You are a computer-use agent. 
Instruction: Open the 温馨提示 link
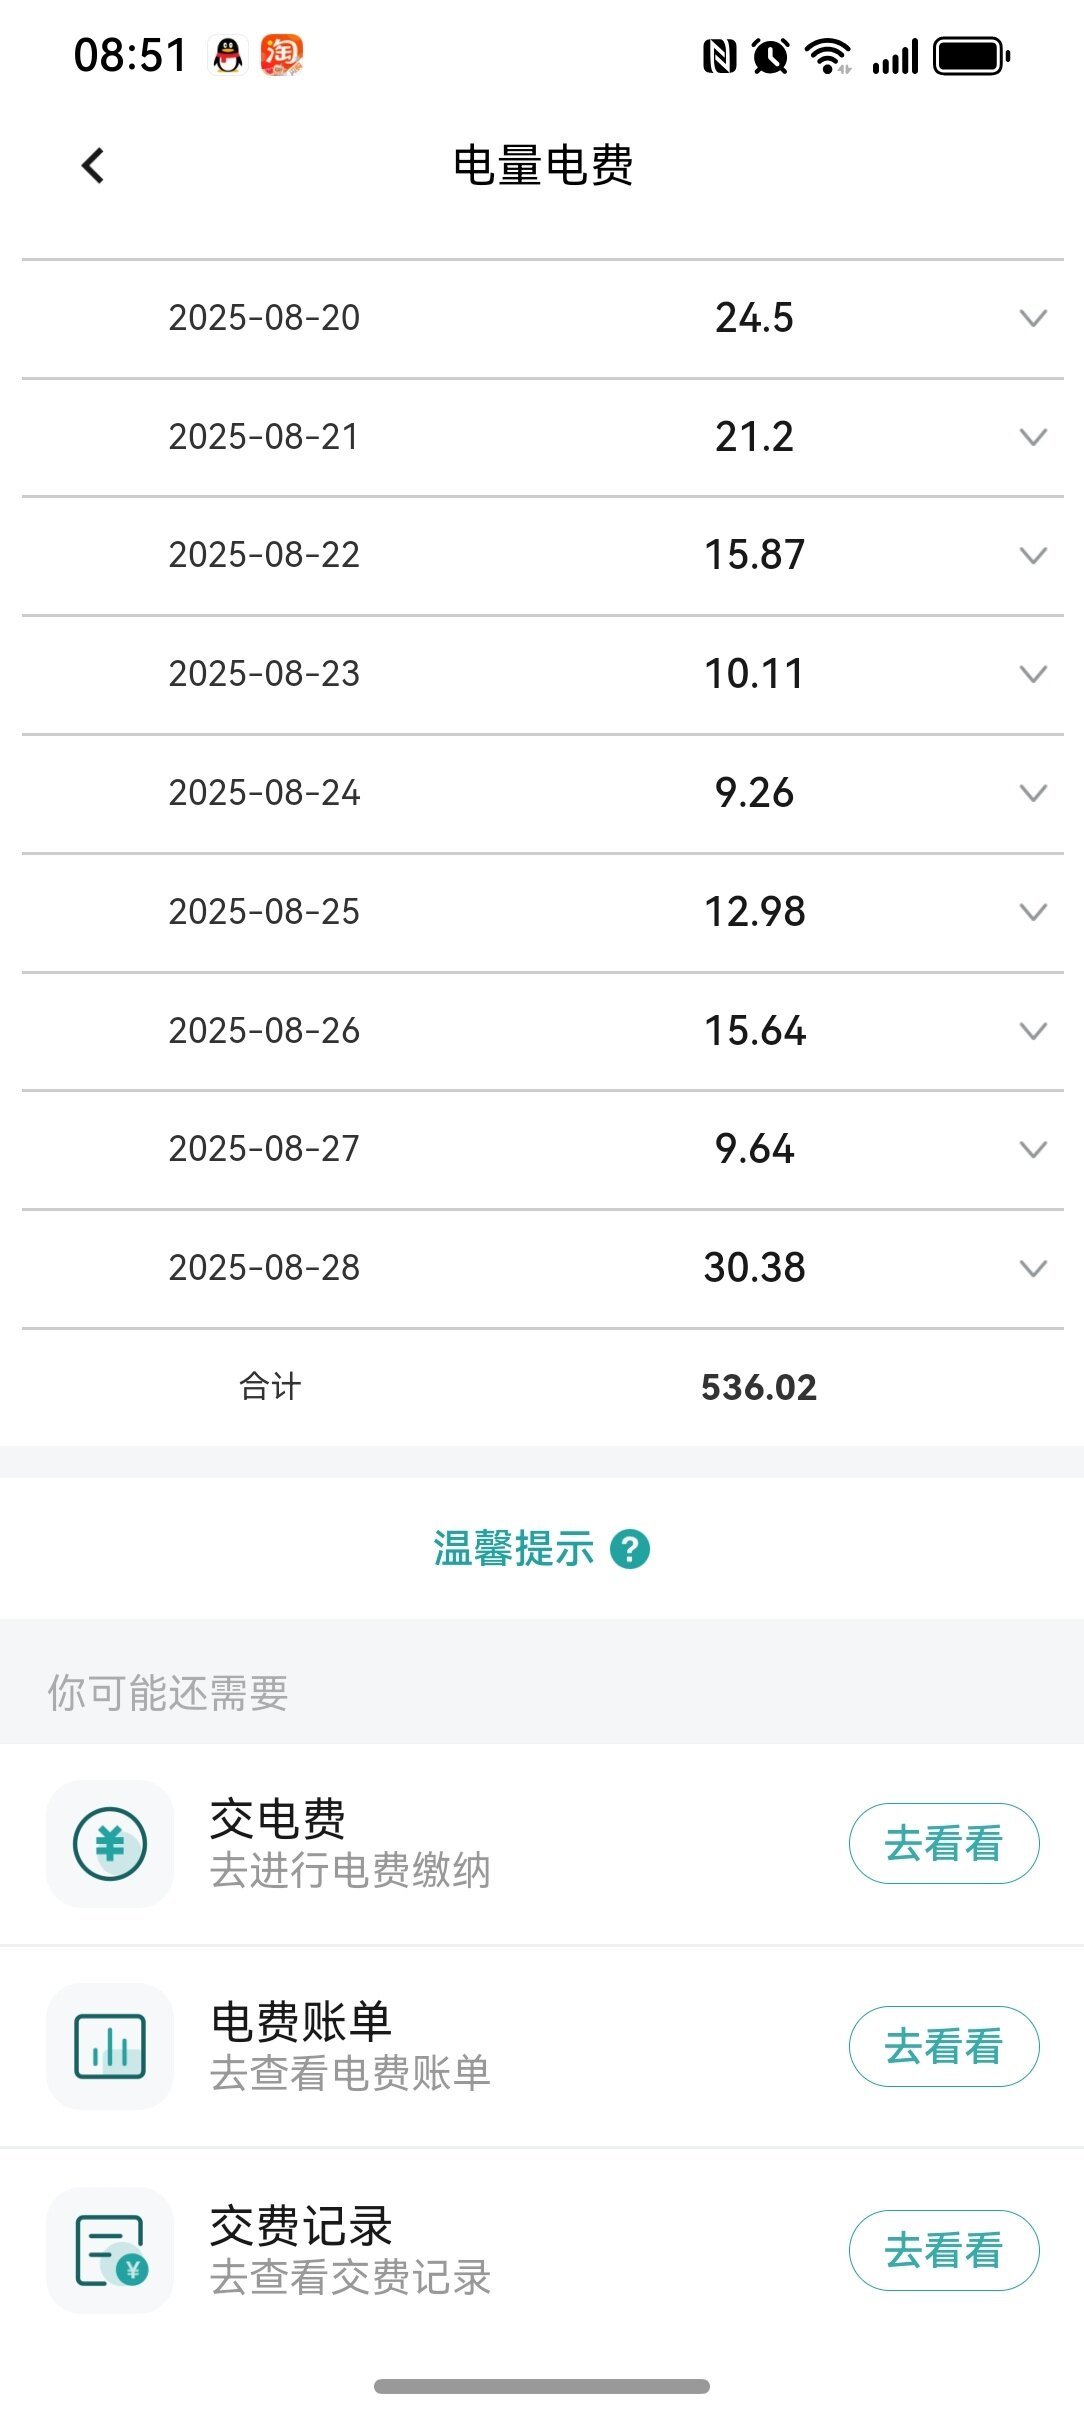pos(514,1550)
